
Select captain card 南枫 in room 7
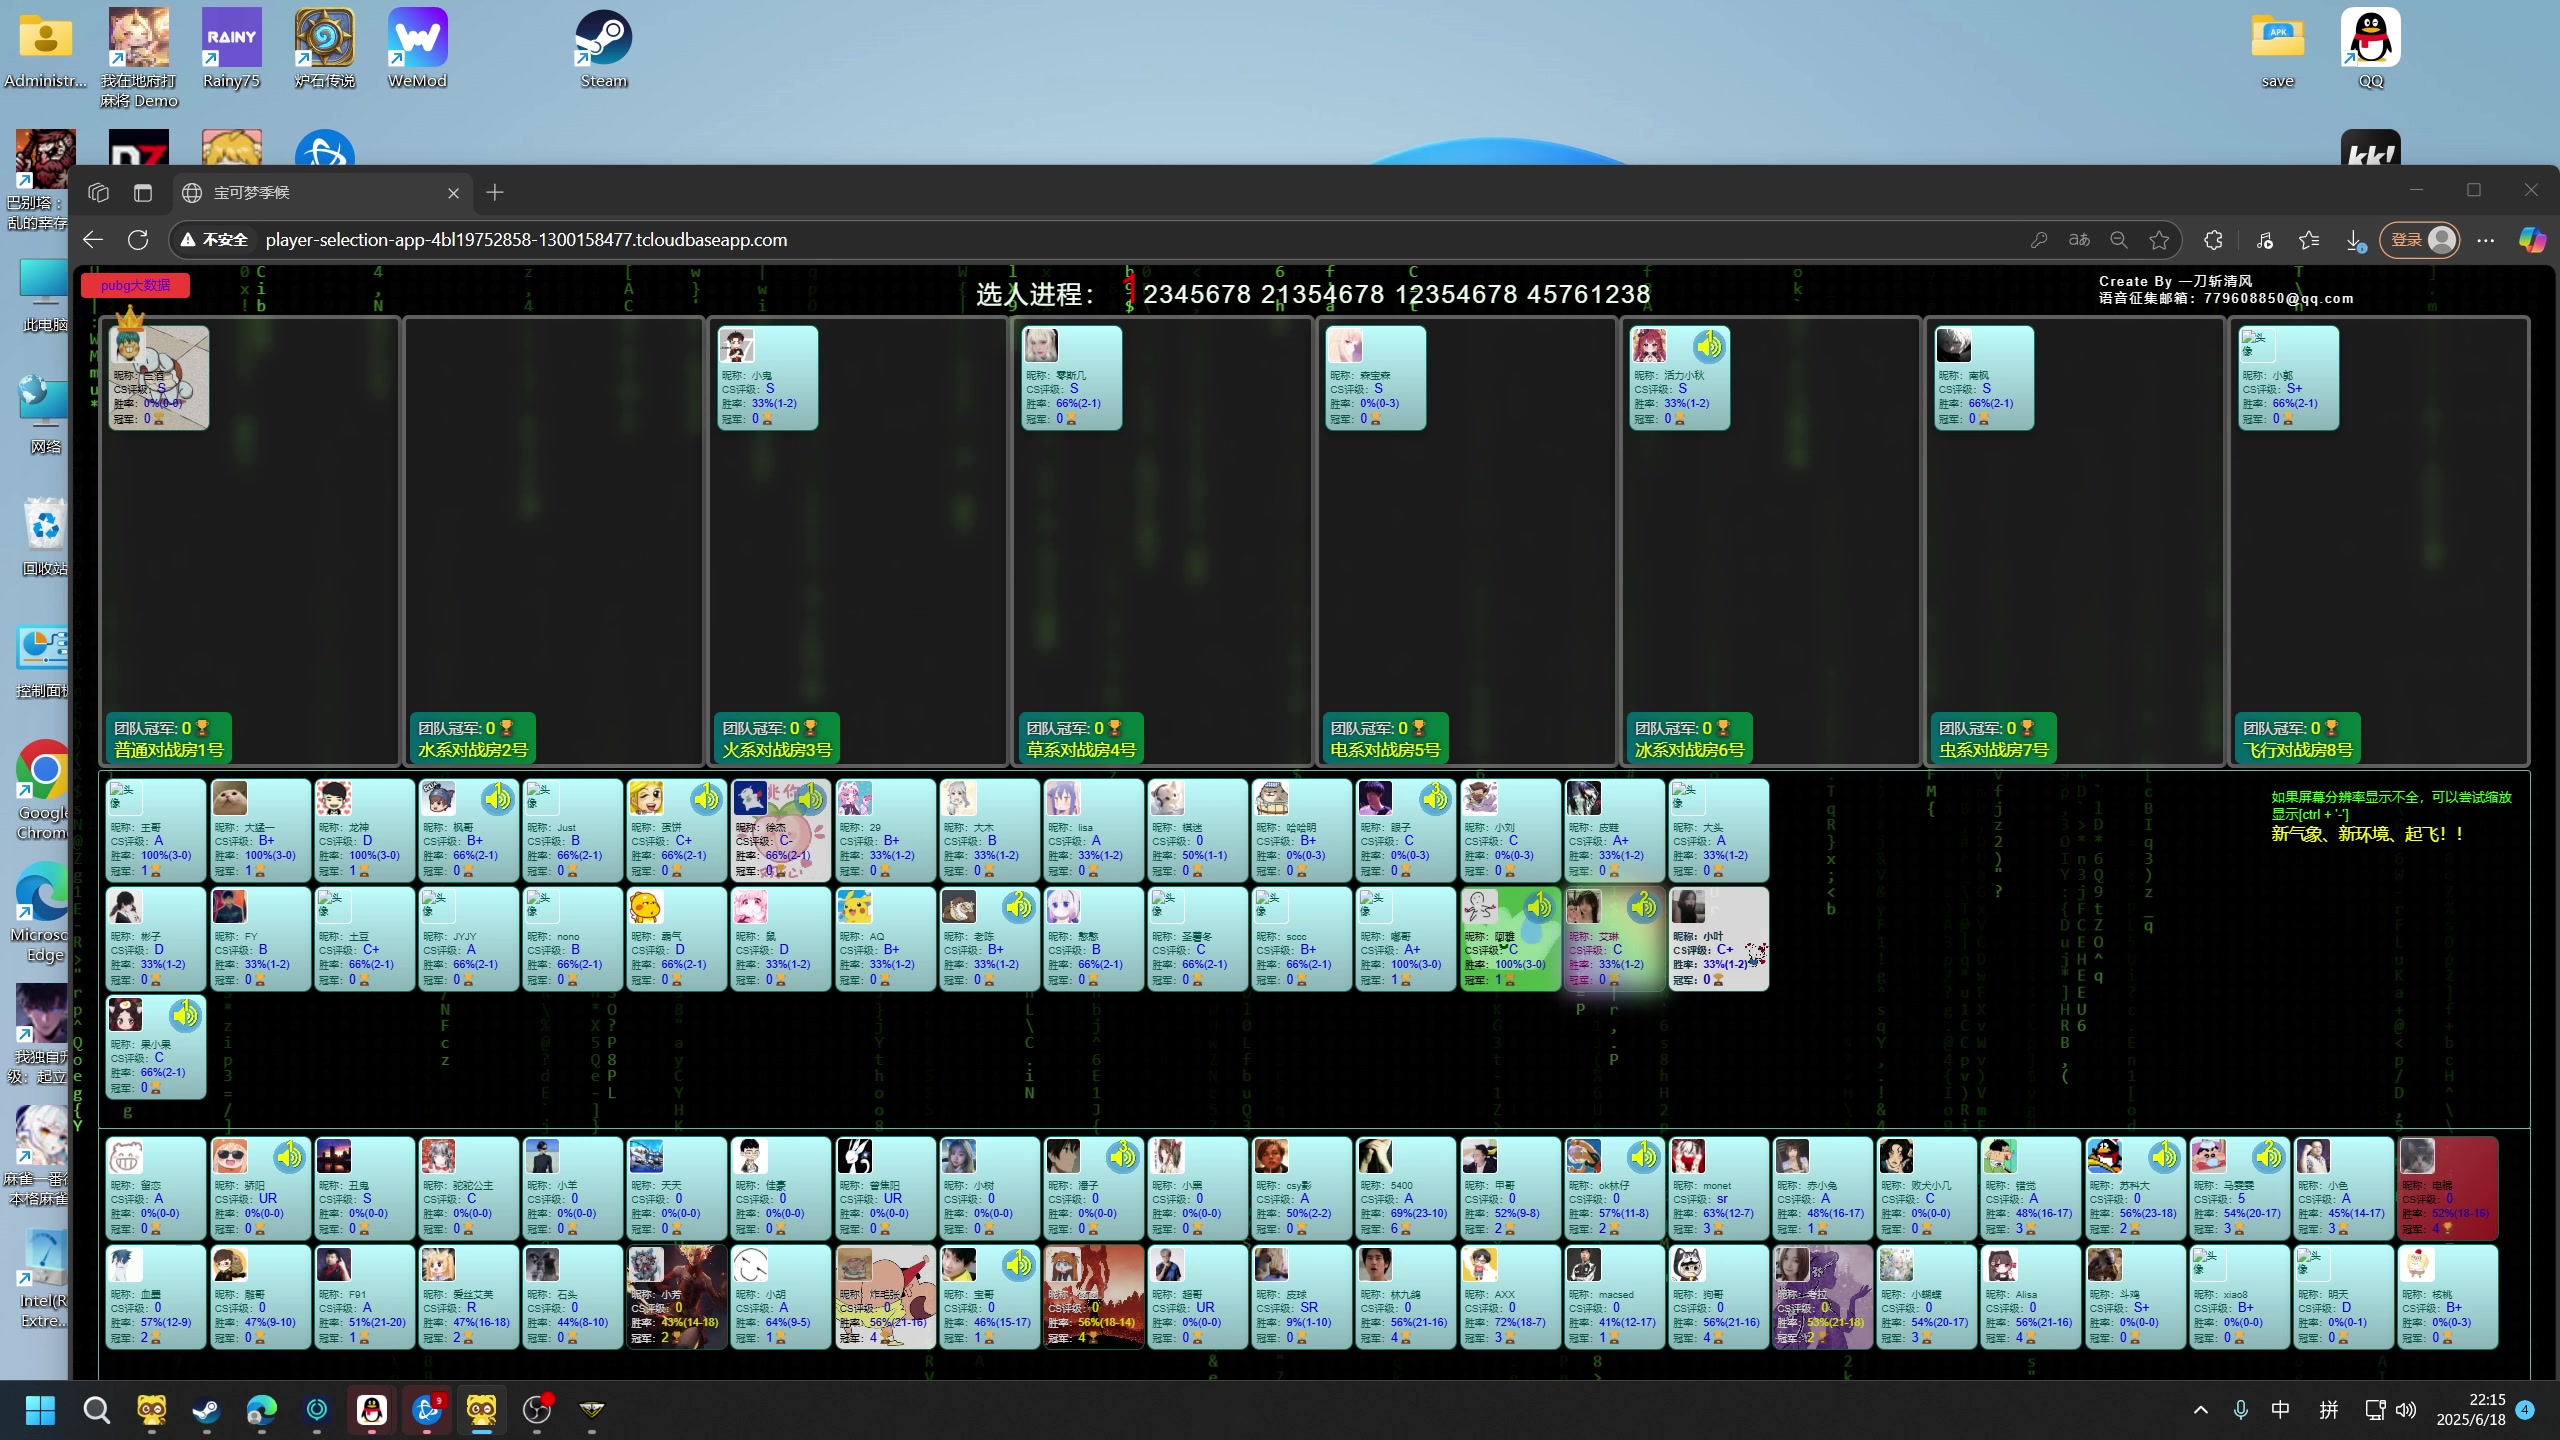coord(1983,378)
